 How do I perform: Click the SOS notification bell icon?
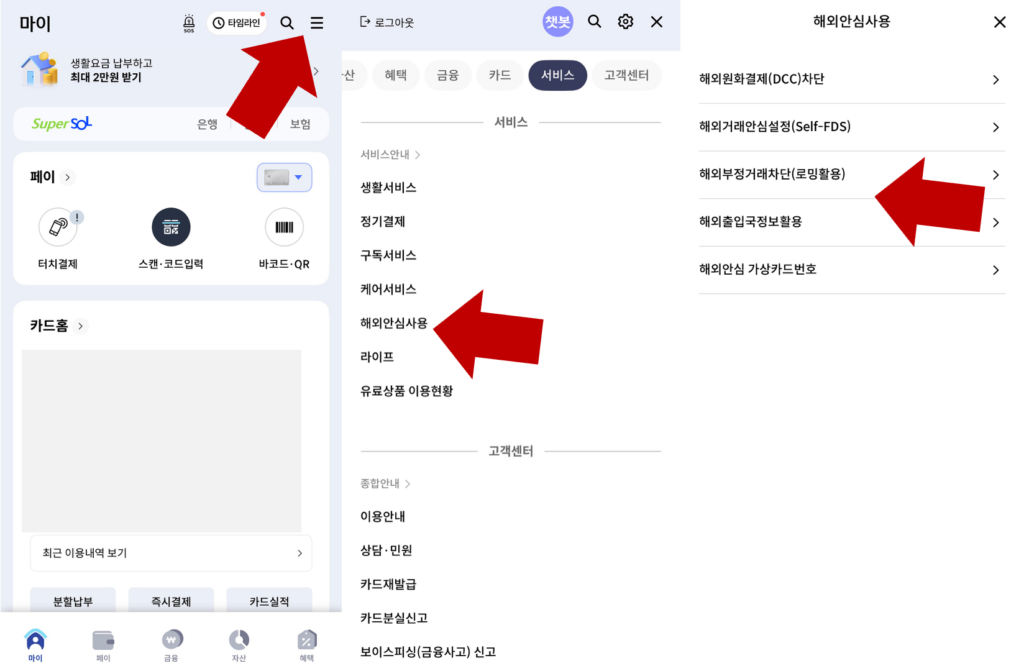point(186,21)
